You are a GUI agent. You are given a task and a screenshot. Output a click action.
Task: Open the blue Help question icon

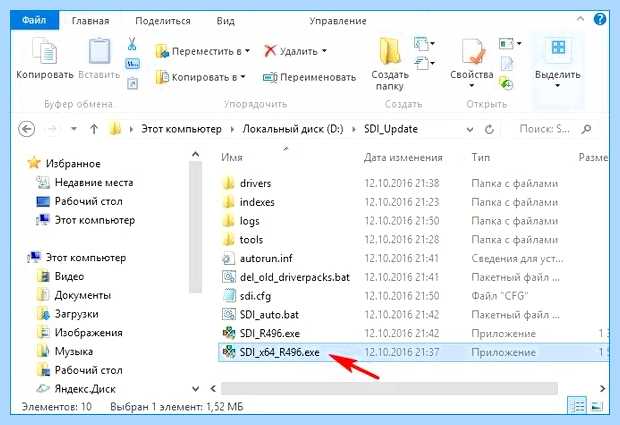[x=600, y=19]
